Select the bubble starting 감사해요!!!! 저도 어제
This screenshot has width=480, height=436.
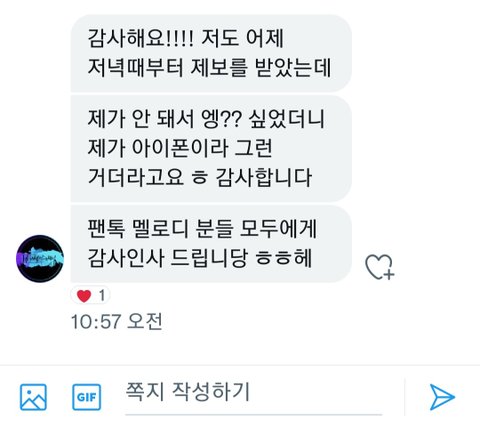(x=211, y=53)
